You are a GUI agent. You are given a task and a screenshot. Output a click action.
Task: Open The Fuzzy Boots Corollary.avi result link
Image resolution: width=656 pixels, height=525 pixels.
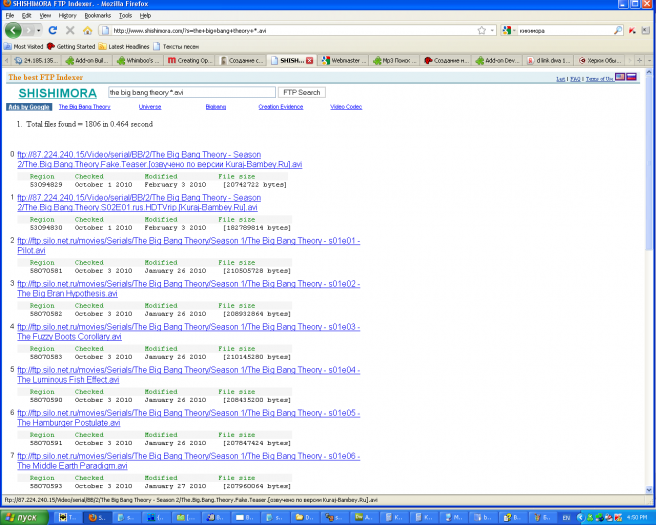188,332
